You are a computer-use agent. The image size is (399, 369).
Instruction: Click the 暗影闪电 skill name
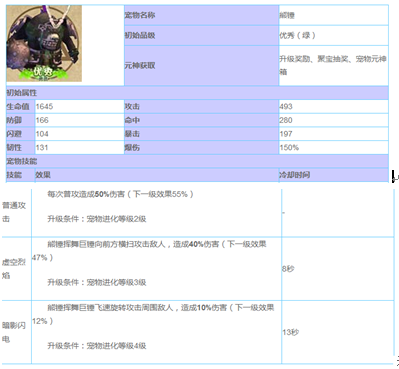coord(14,332)
